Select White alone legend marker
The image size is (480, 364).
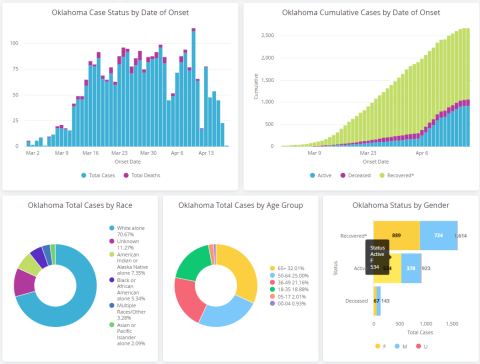pyautogui.click(x=112, y=228)
